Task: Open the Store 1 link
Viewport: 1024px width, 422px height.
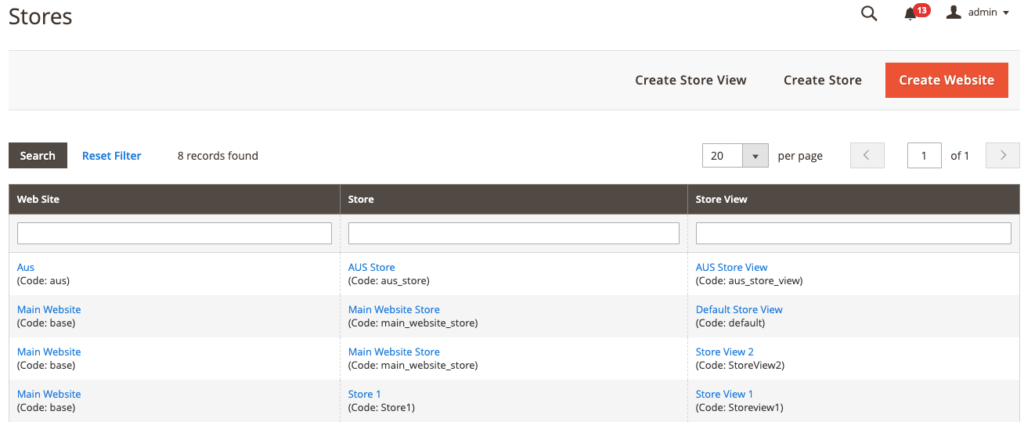Action: pos(364,394)
